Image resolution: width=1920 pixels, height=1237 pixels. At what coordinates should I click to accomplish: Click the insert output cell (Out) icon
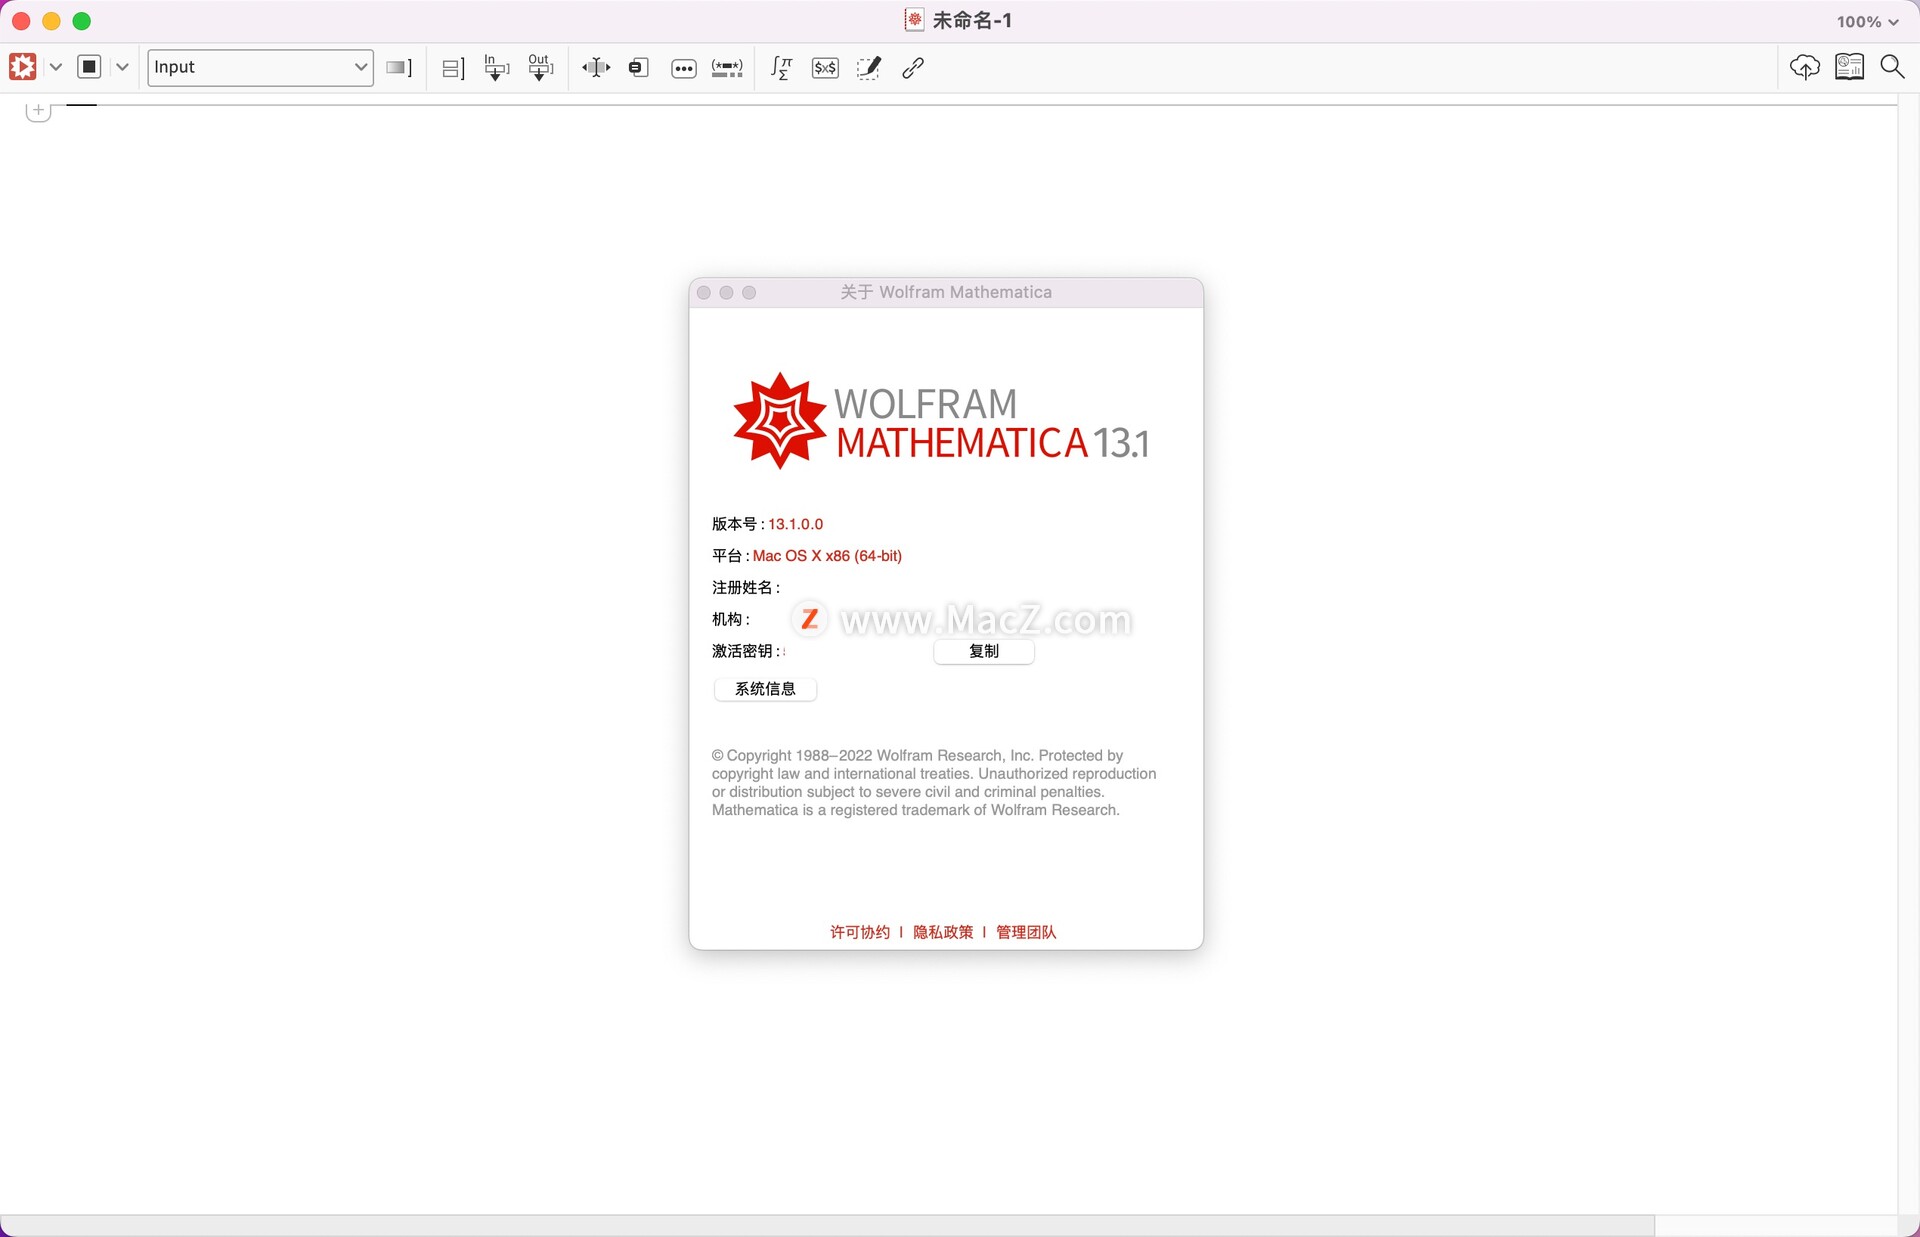pyautogui.click(x=540, y=68)
